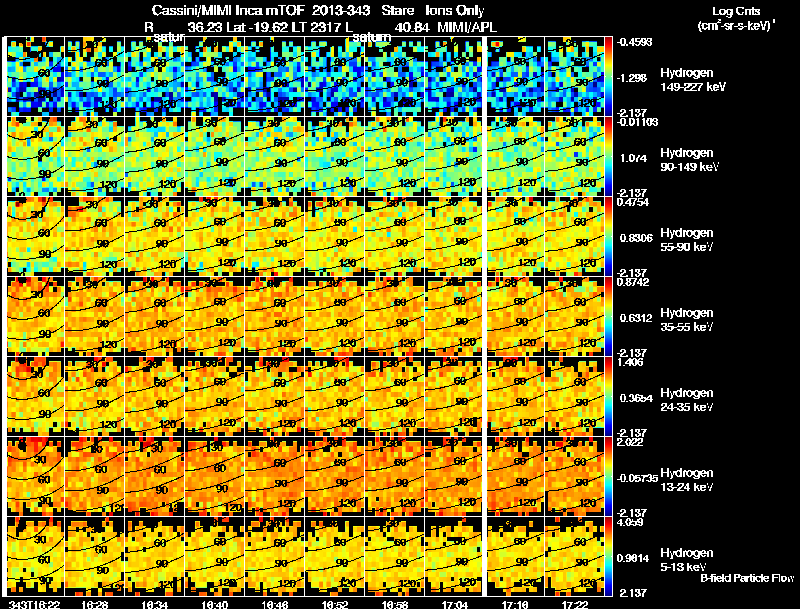Select the 'Hydrogen 55-90 keV' channel label
This screenshot has width=800, height=609.
[x=687, y=240]
